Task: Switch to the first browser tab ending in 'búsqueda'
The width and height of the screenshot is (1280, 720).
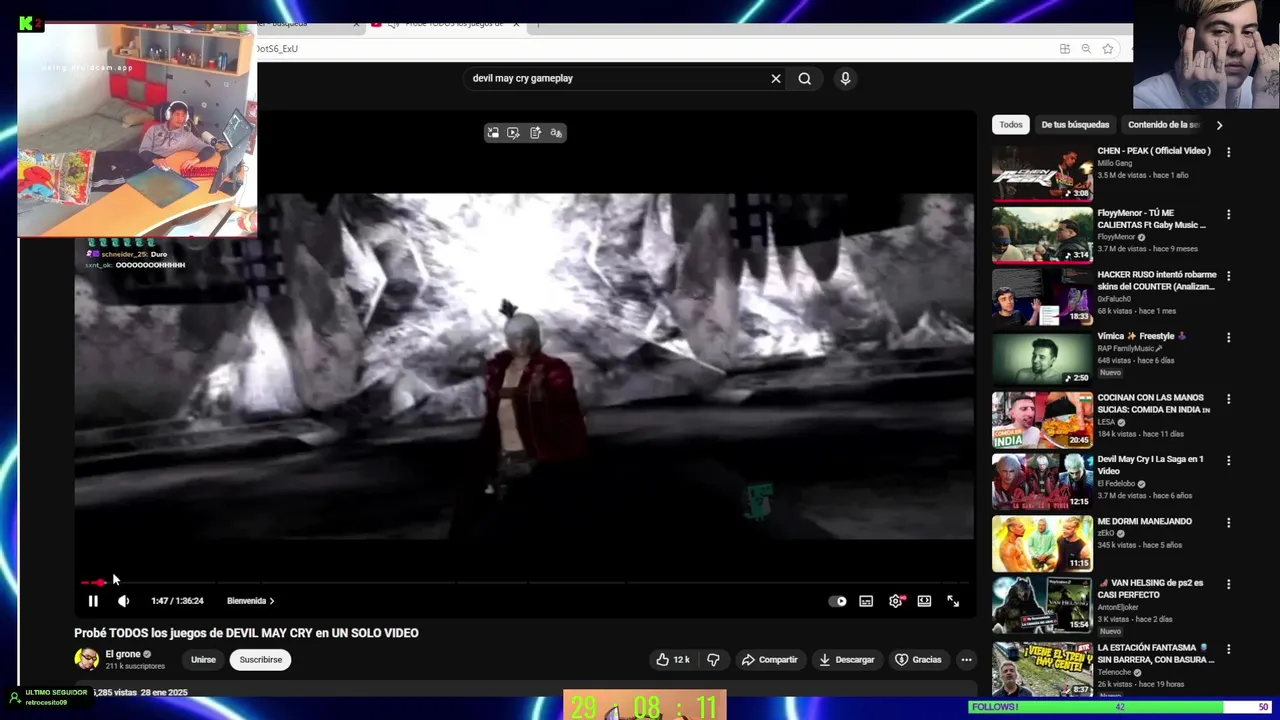Action: click(x=300, y=23)
